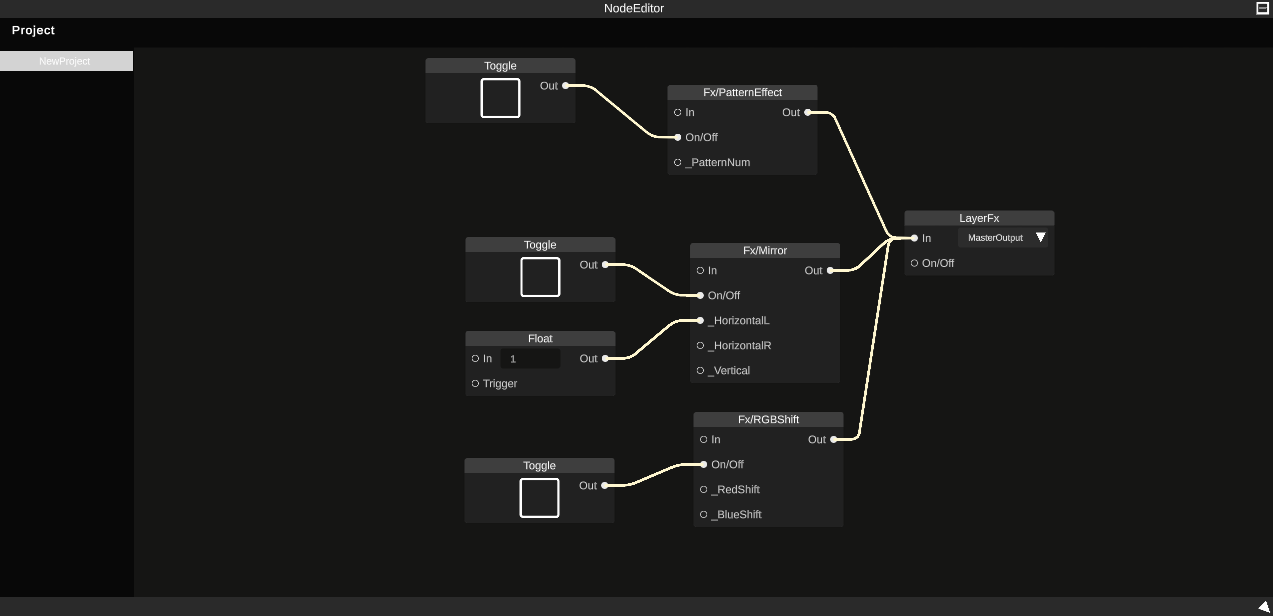This screenshot has height=616, width=1273.
Task: Click the window layout icon in the title bar
Action: [1261, 8]
